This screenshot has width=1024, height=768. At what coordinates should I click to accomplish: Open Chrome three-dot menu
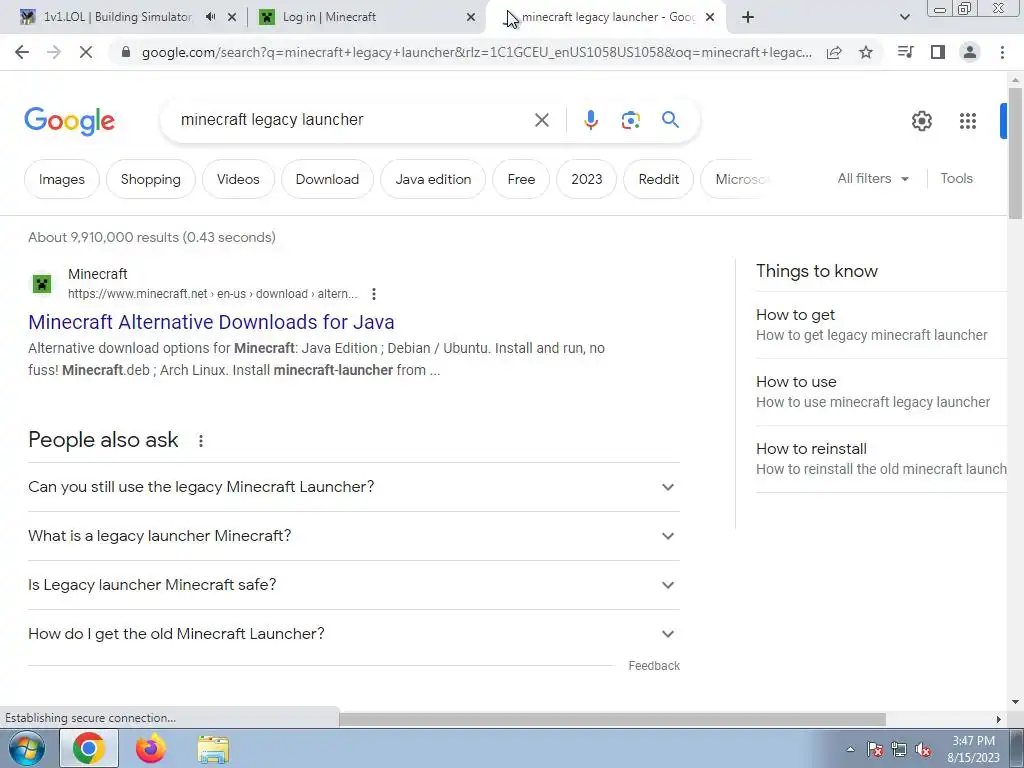(x=1002, y=52)
